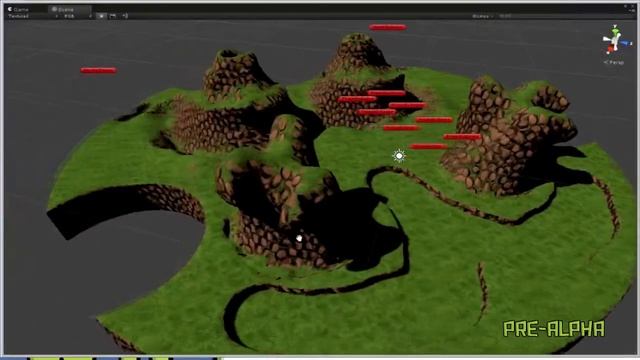Image resolution: width=640 pixels, height=360 pixels.
Task: Switch to the Game tab
Action: tap(18, 9)
